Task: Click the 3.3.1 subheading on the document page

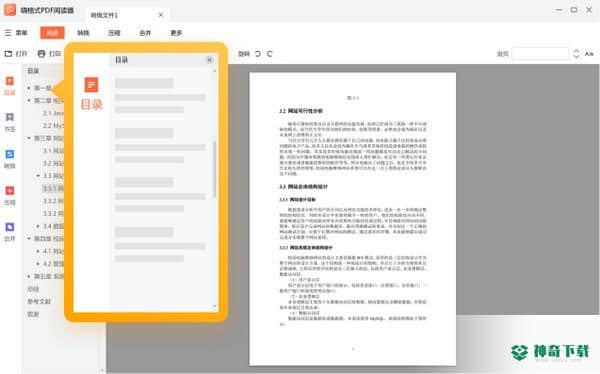Action: 297,199
